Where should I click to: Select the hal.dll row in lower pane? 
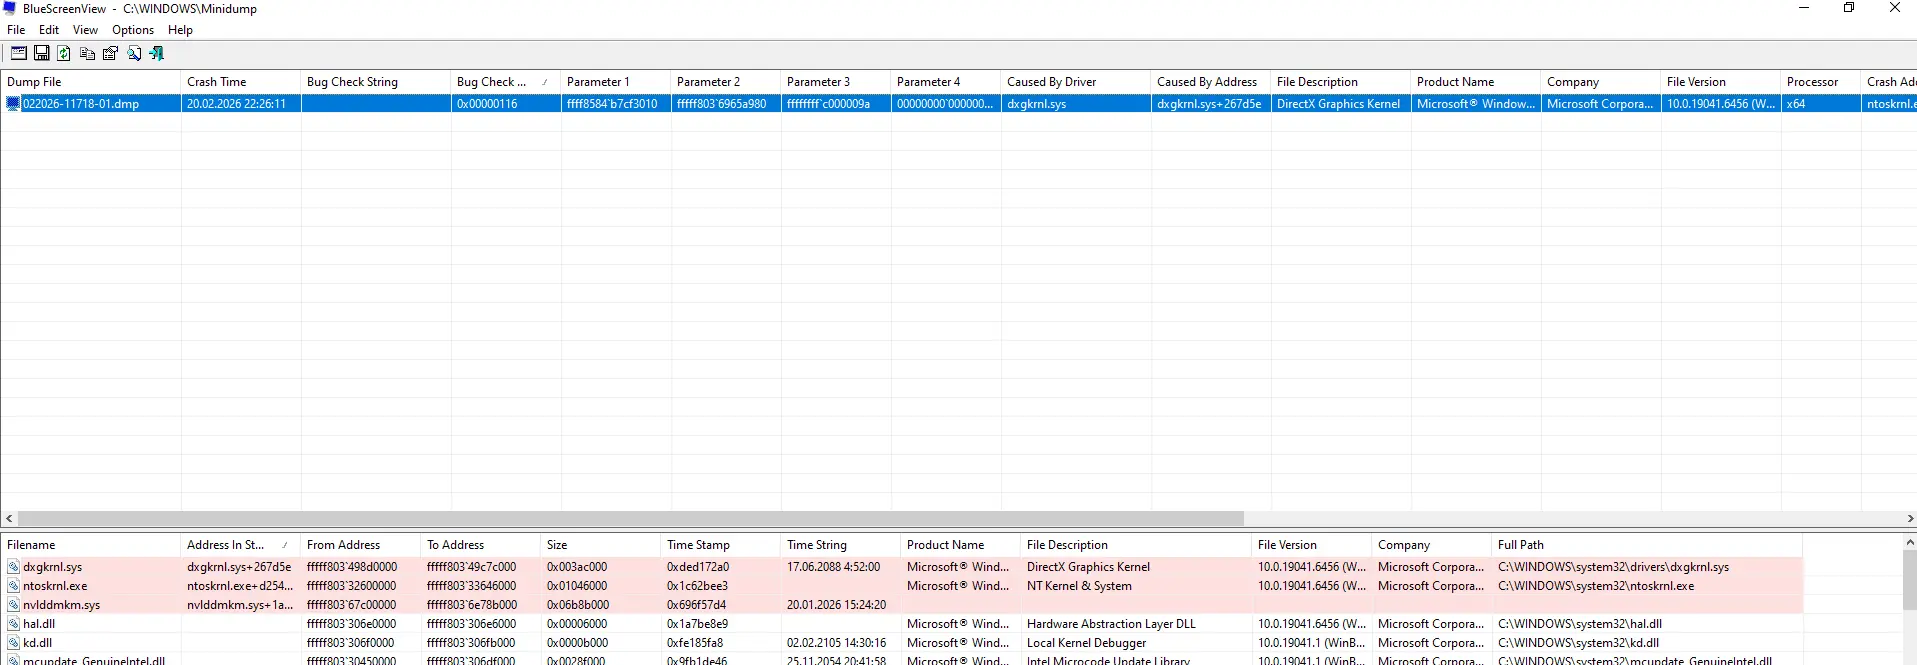tap(39, 624)
